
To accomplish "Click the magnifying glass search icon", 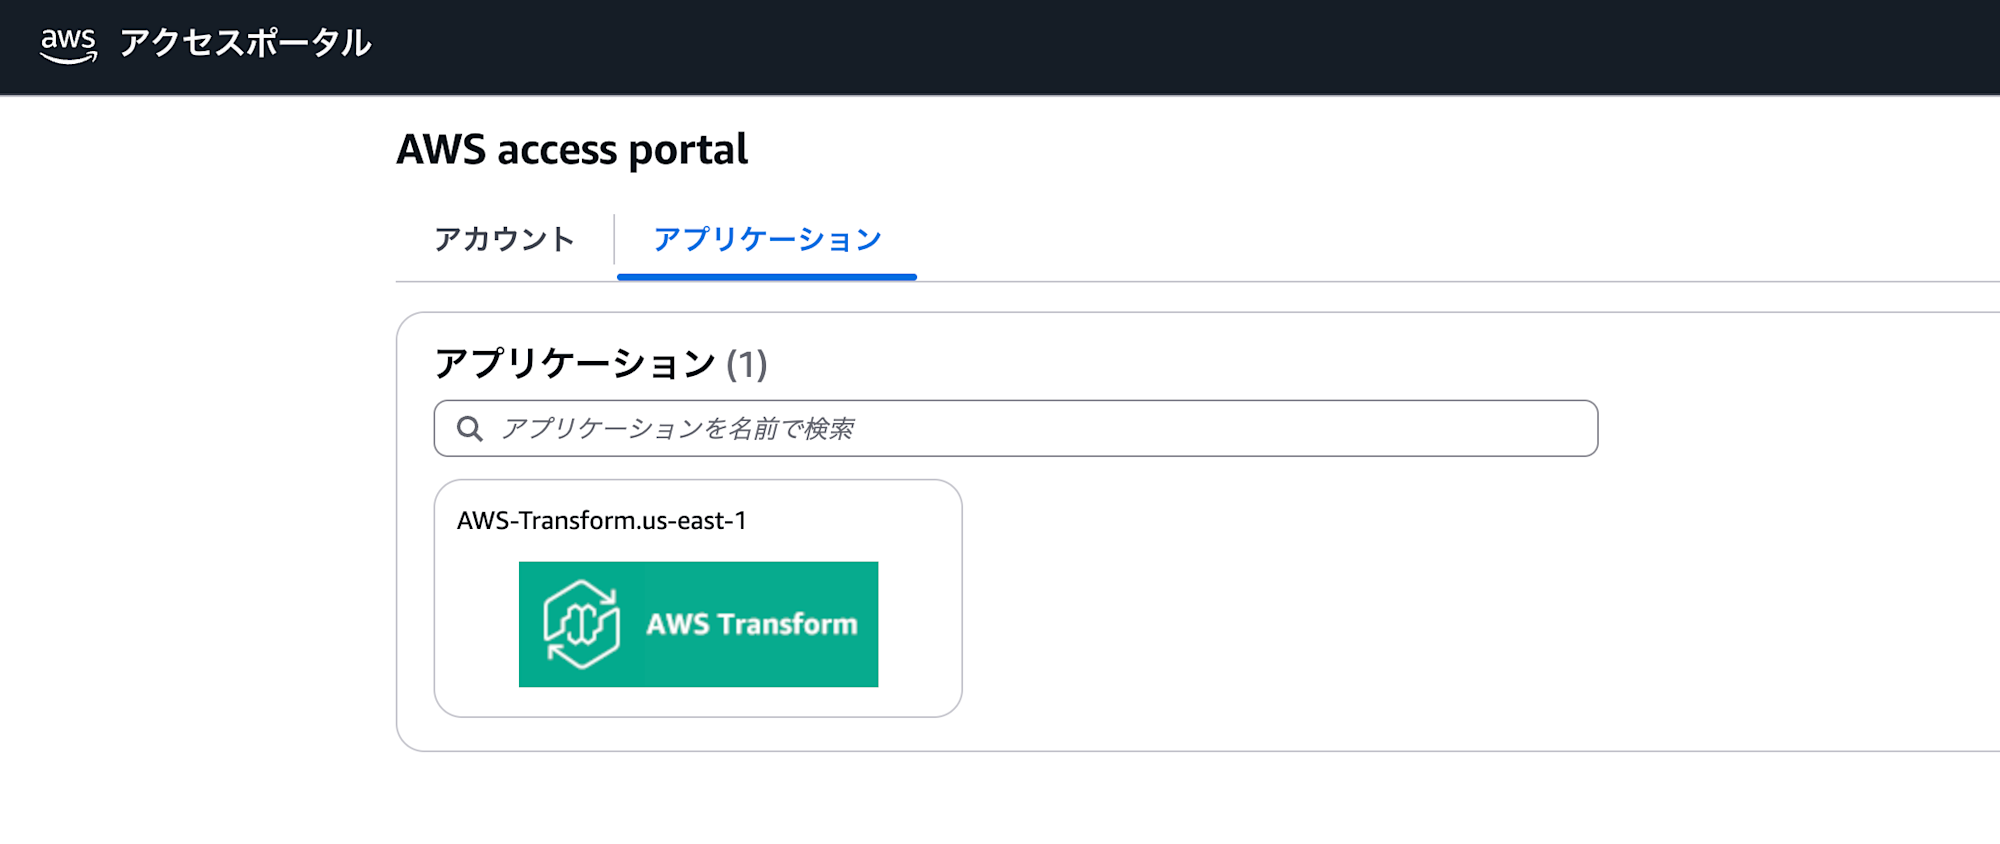I will click(x=470, y=429).
